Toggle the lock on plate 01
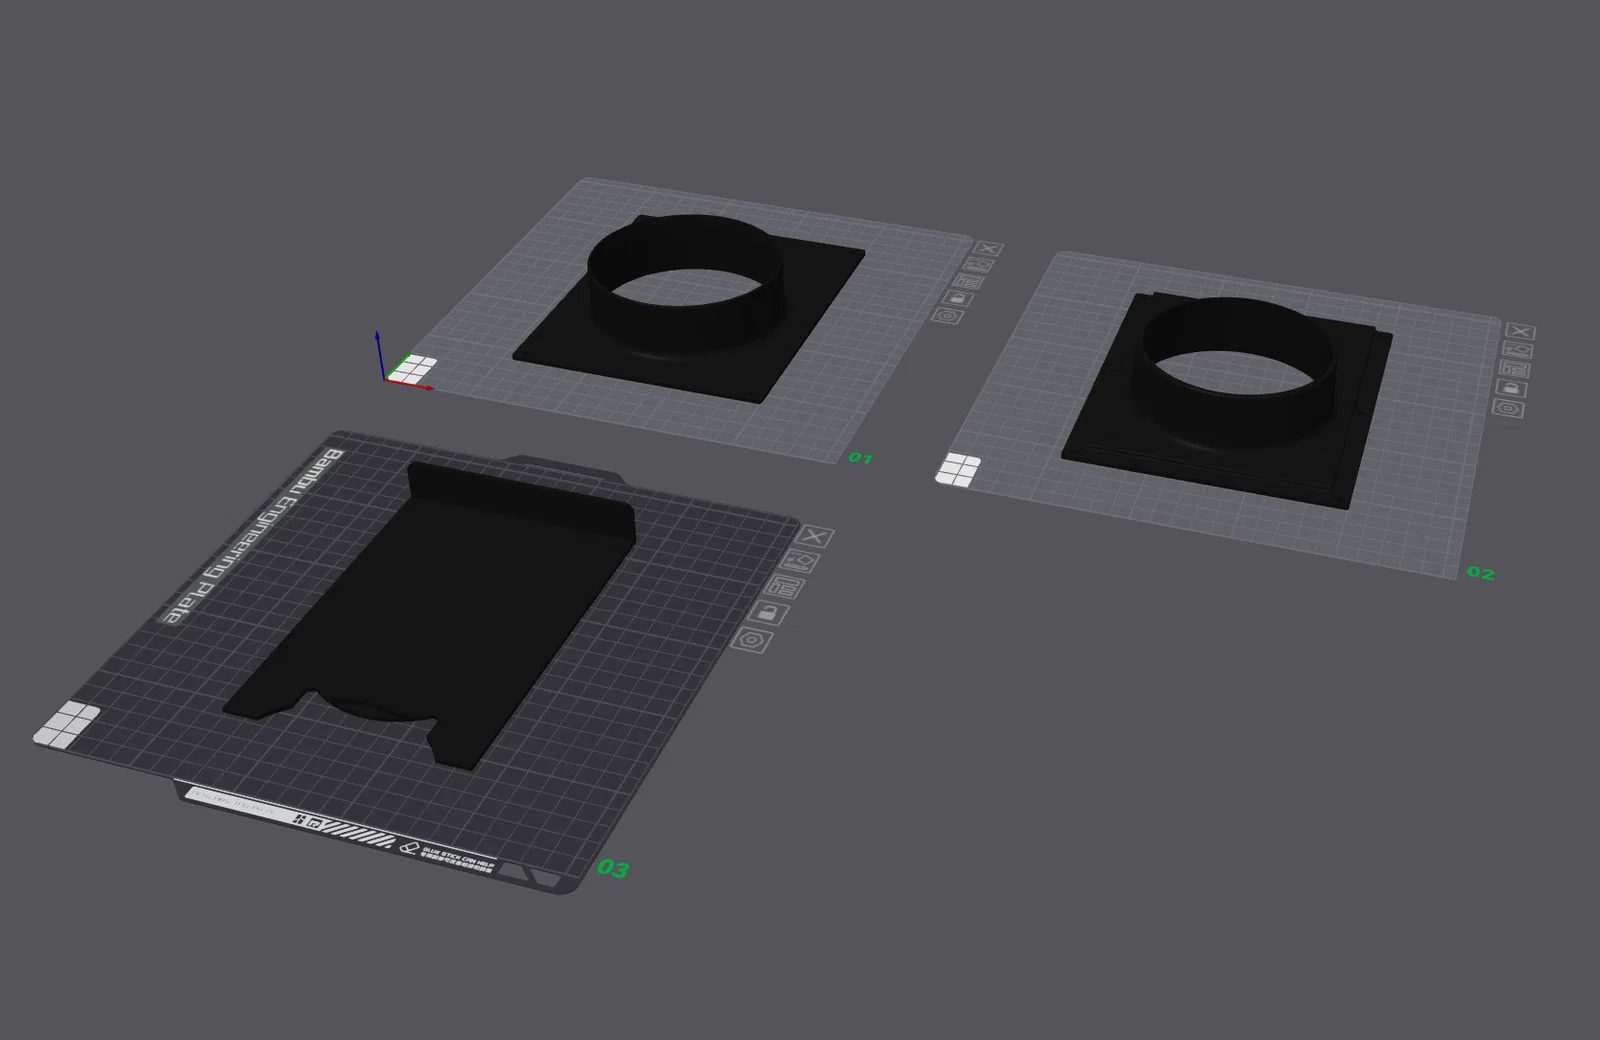 pyautogui.click(x=958, y=298)
